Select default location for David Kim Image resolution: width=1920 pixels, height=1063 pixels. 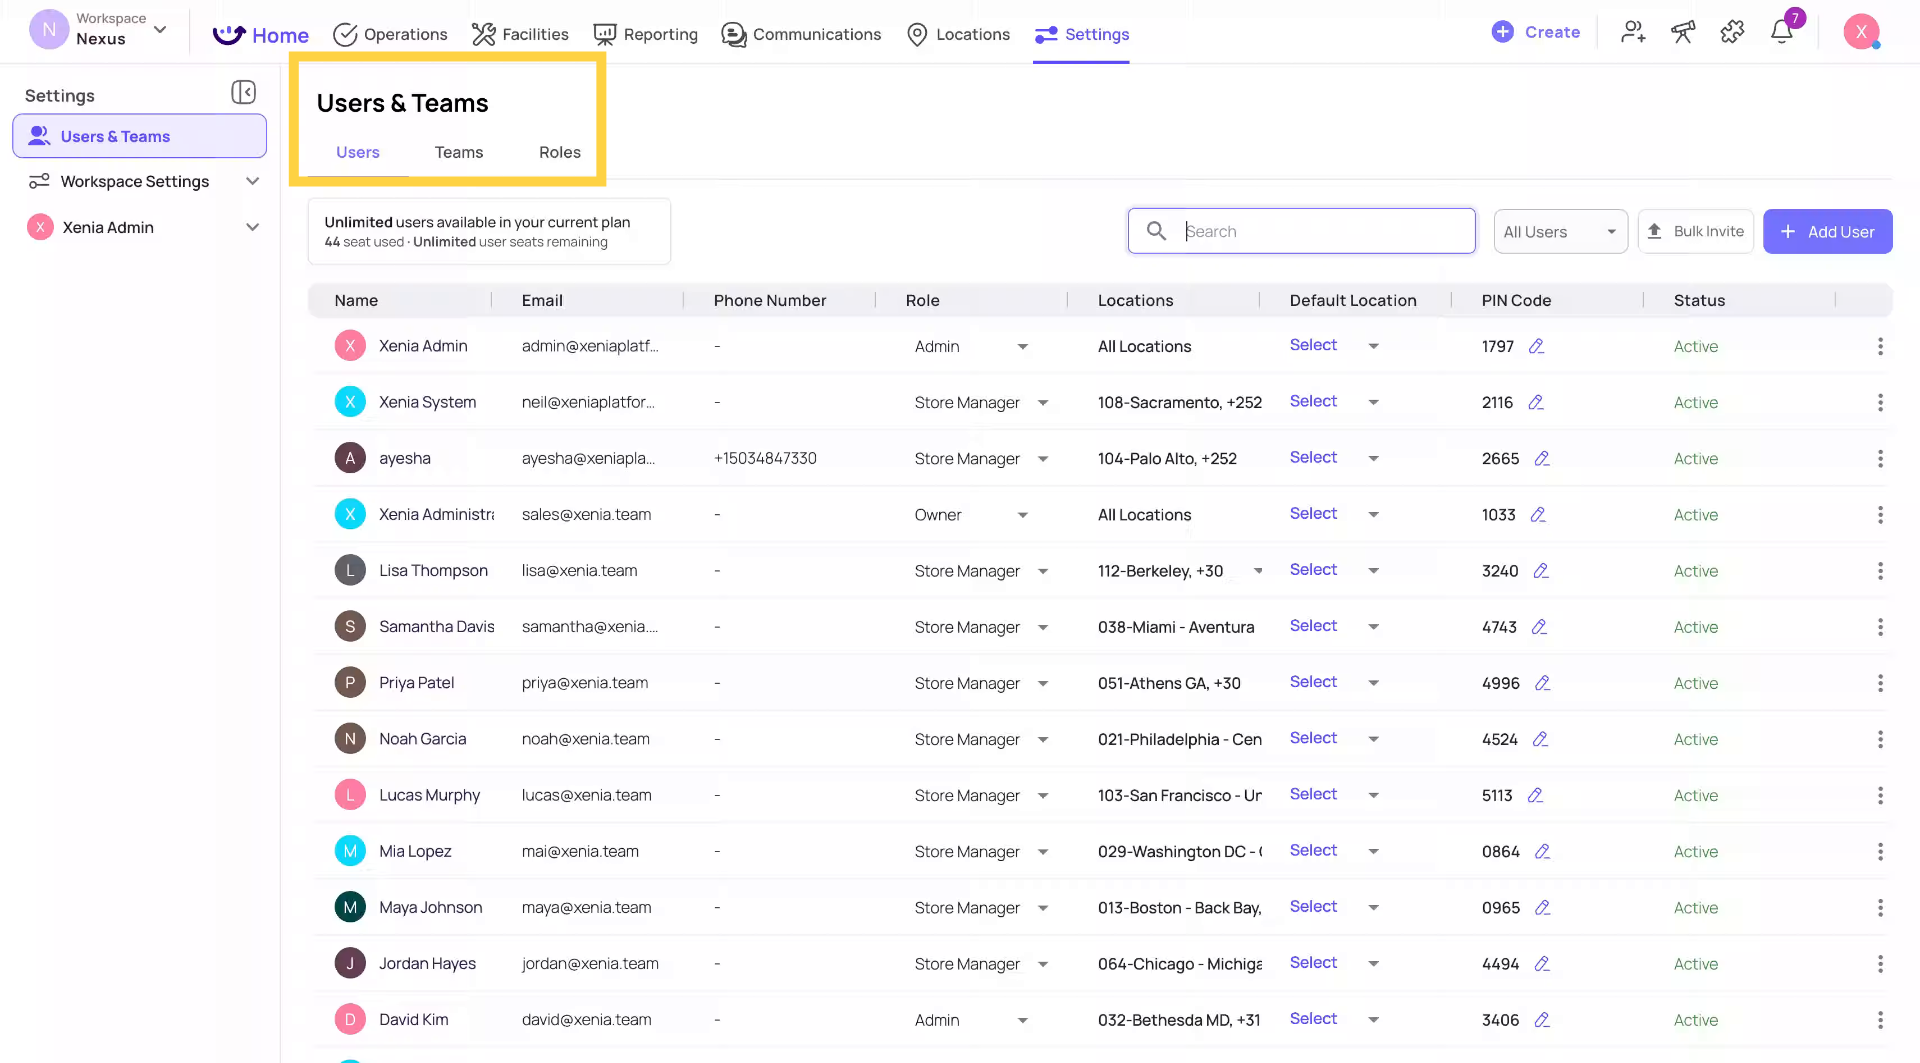[1334, 1019]
